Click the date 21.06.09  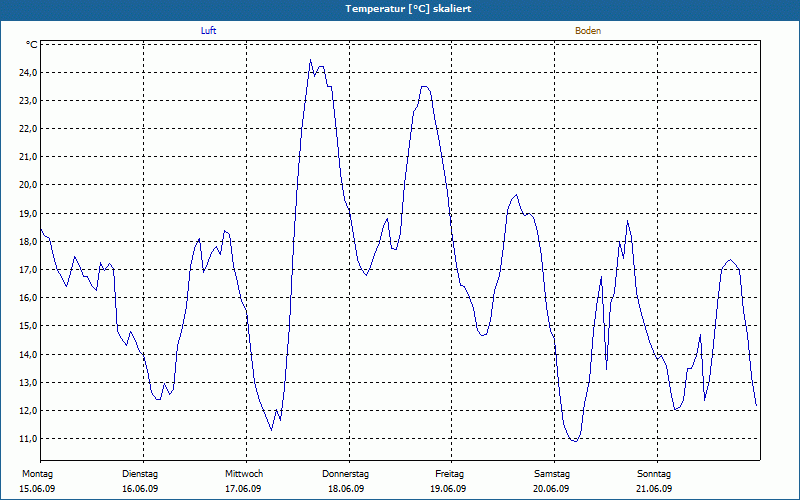(654, 489)
